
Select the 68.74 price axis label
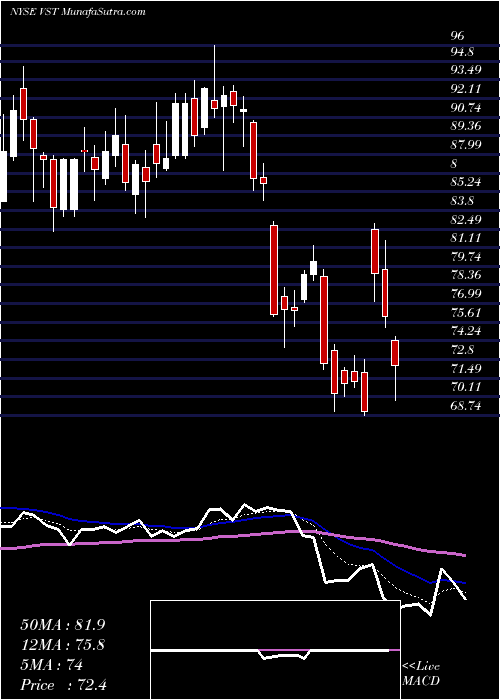click(466, 405)
